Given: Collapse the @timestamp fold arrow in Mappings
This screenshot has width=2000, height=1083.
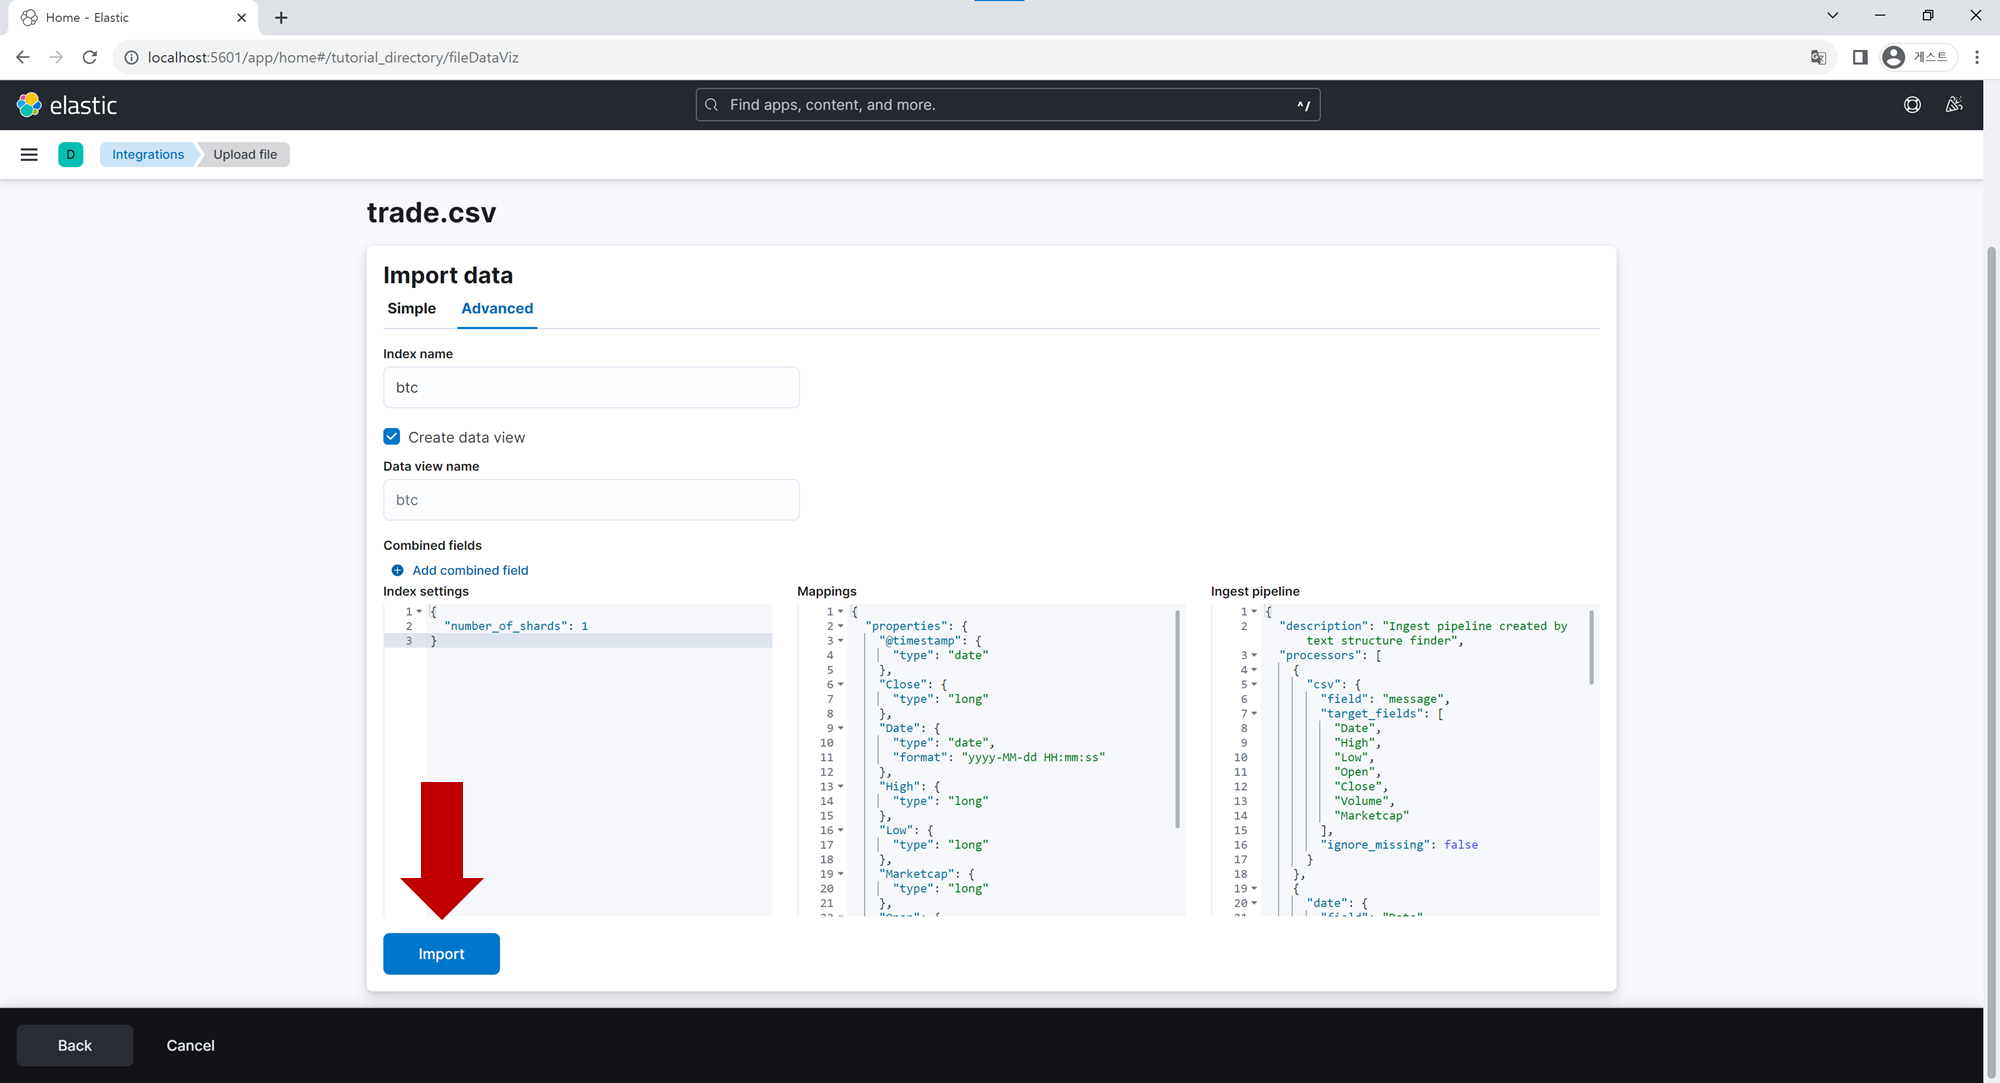Looking at the screenshot, I should click(840, 640).
